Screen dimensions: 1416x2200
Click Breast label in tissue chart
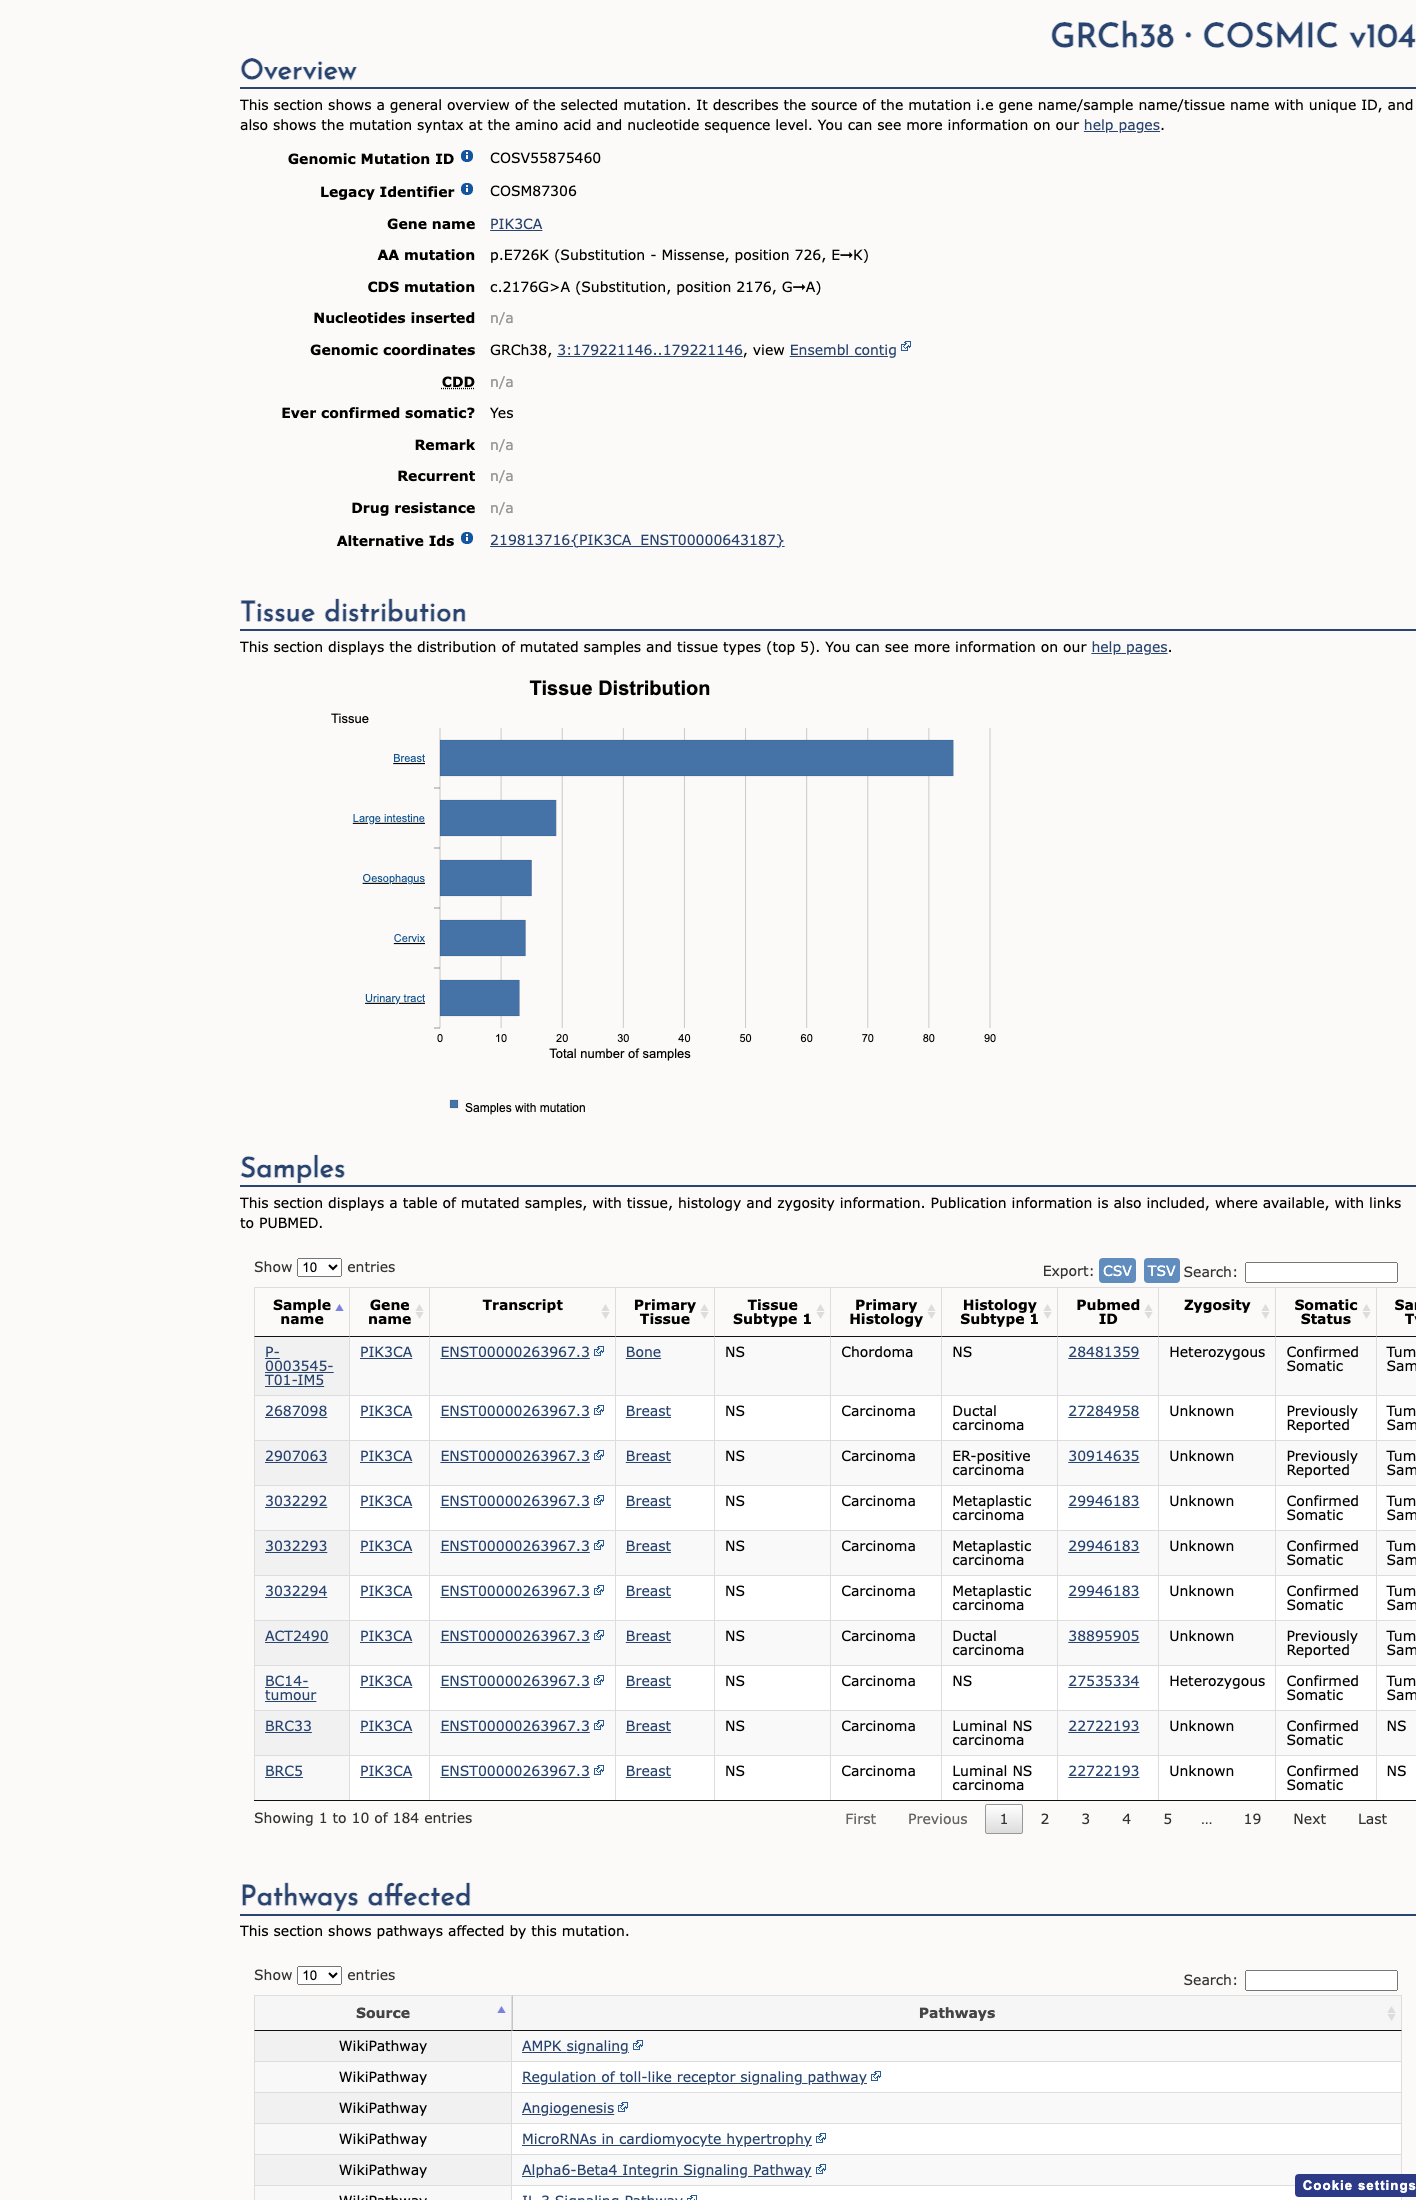[409, 758]
